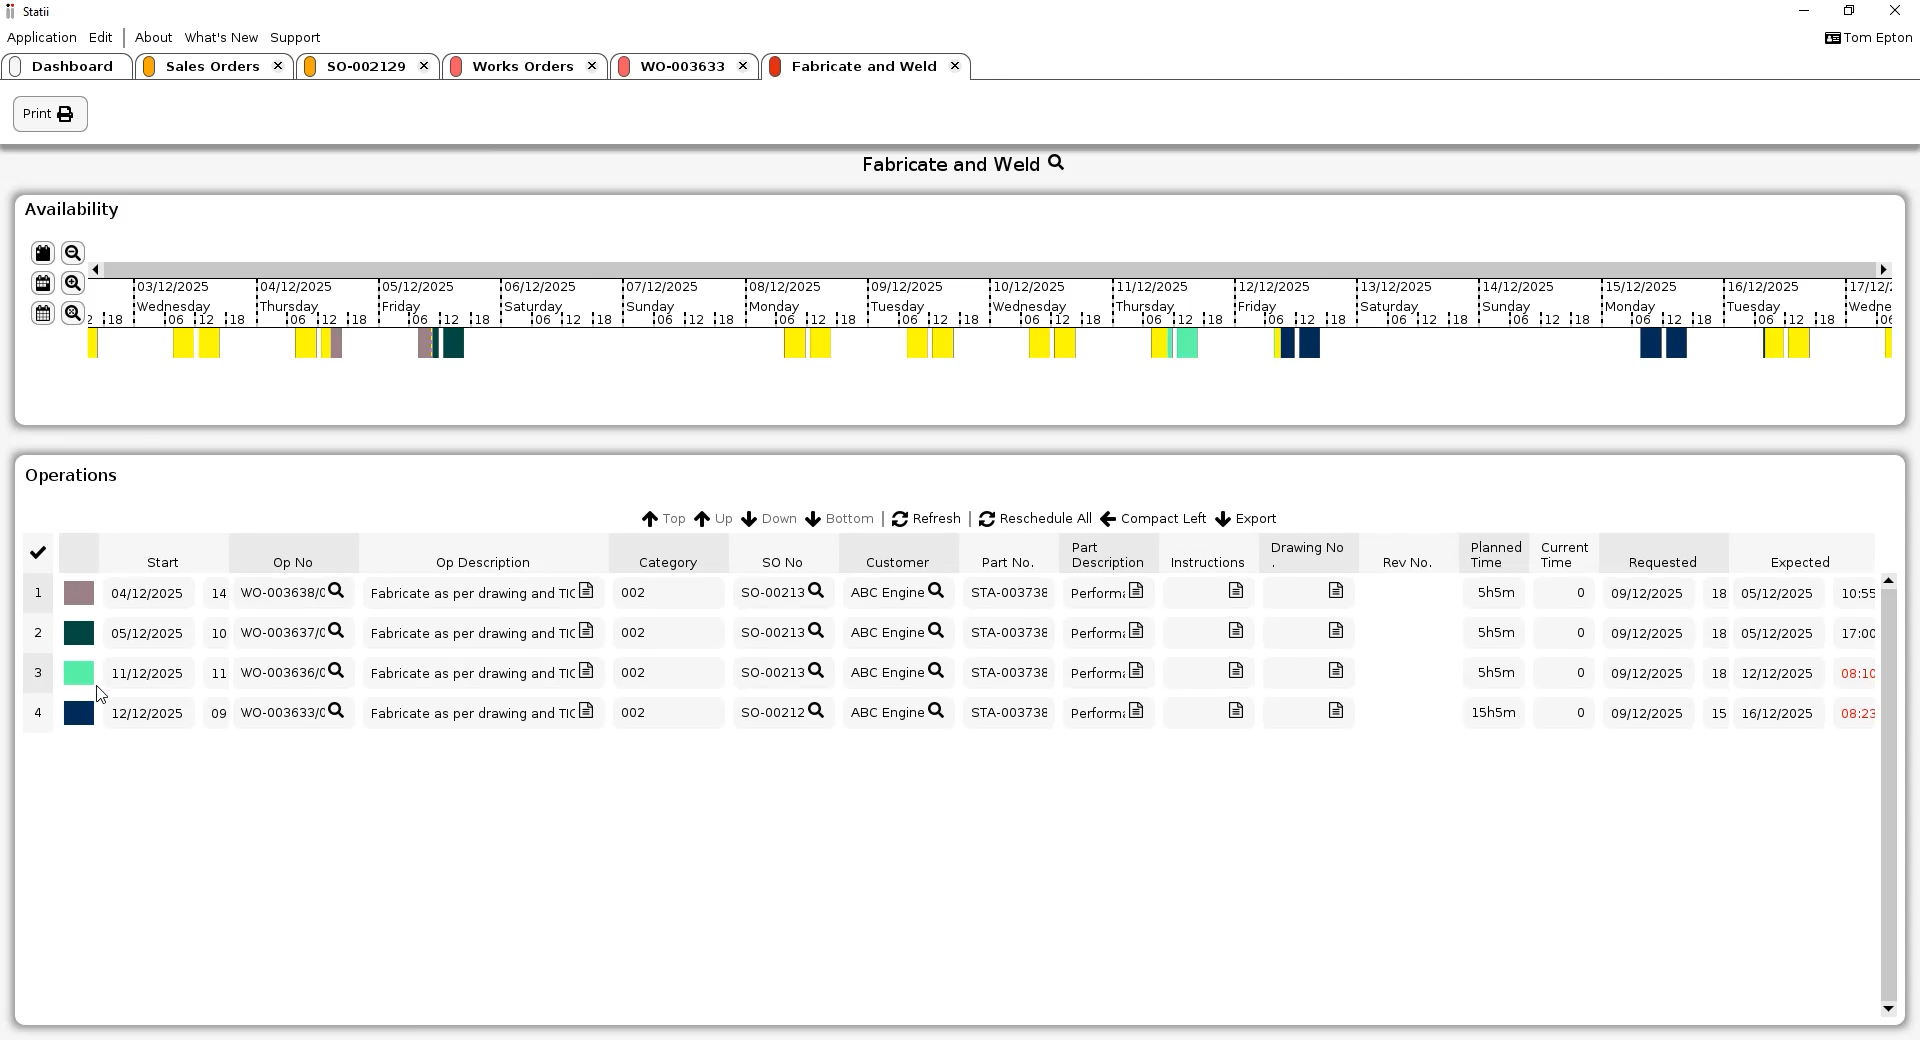Switch to the WO-003633 tab
The height and width of the screenshot is (1040, 1920).
682,67
